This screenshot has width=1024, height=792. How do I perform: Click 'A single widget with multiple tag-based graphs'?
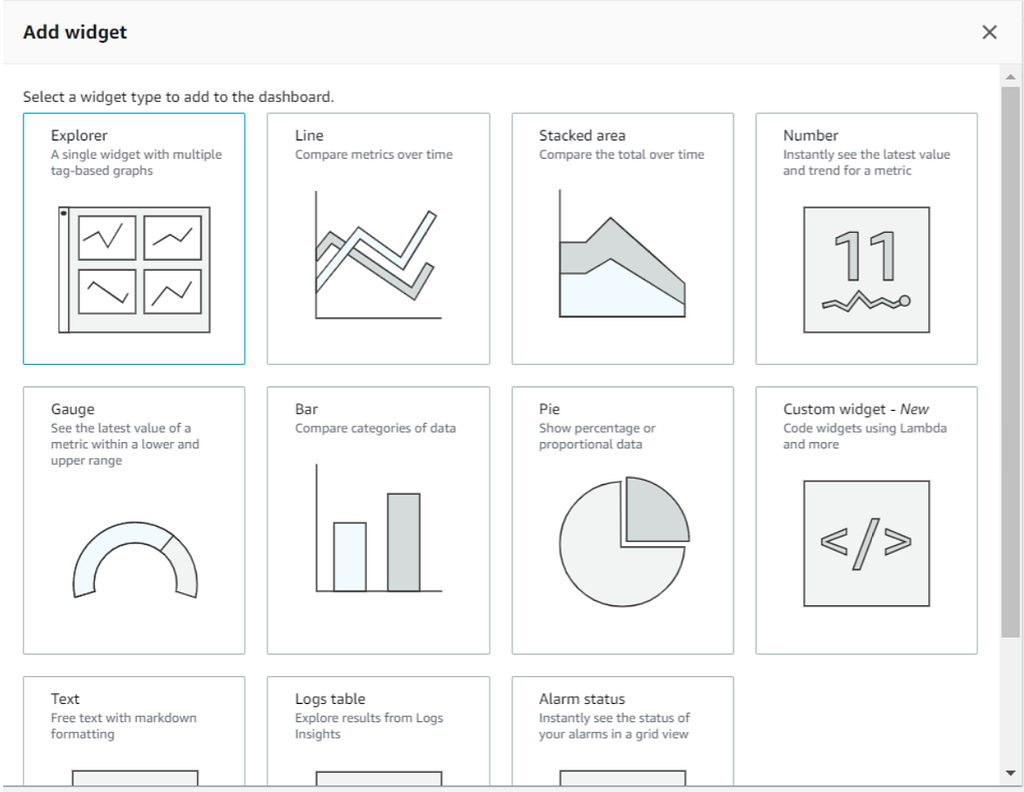click(x=136, y=163)
